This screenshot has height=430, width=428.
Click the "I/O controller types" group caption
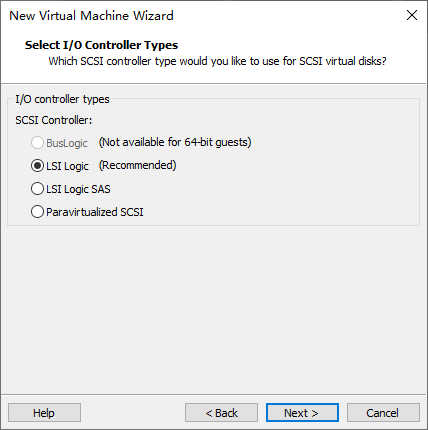[x=62, y=99]
